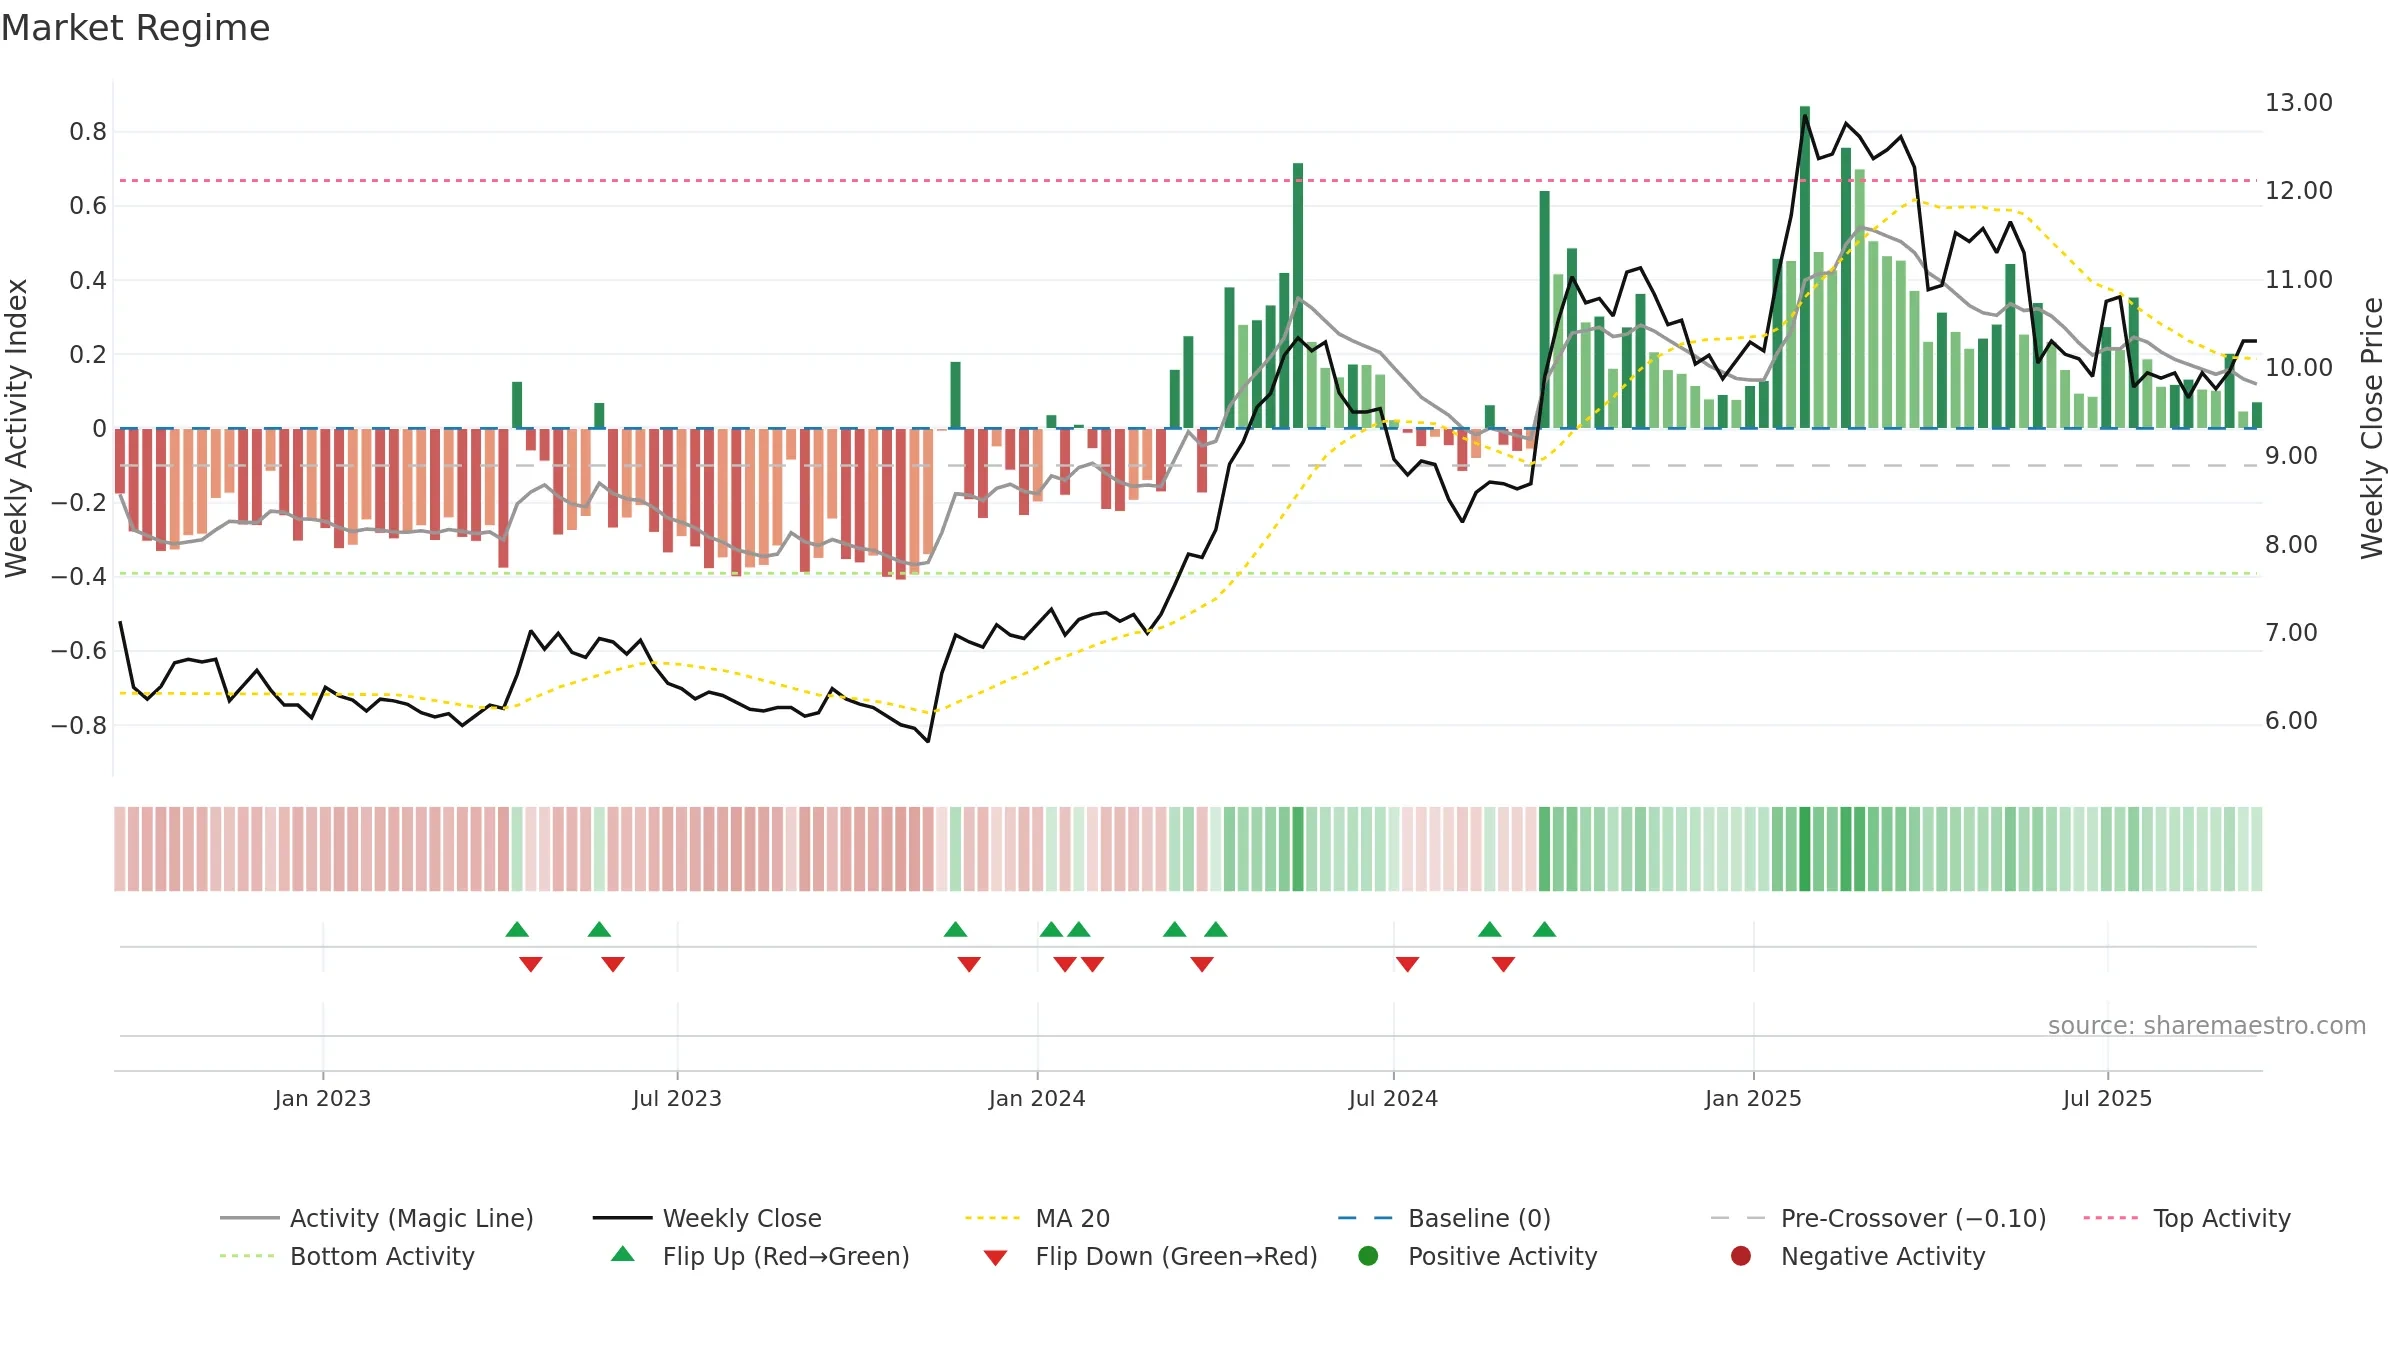Click the Jul 2024 x-axis label
Image resolution: width=2400 pixels, height=1350 pixels.
coord(1393,1098)
